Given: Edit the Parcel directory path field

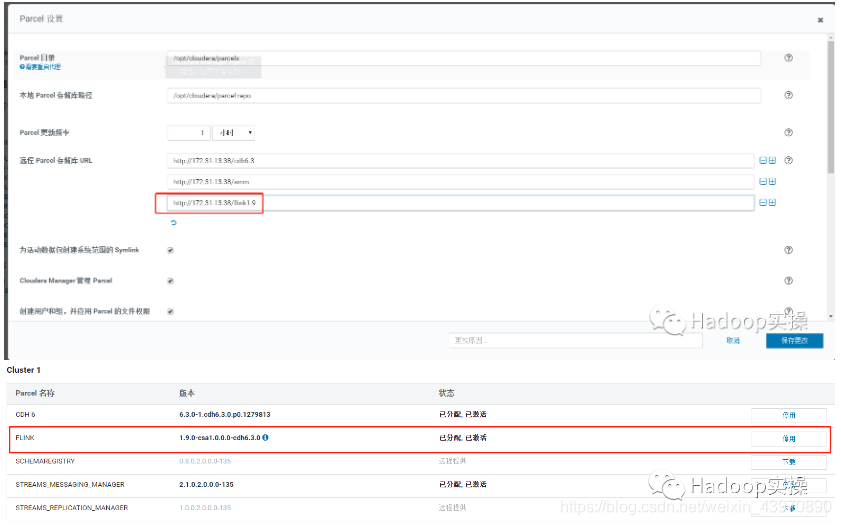Looking at the screenshot, I should 463,58.
